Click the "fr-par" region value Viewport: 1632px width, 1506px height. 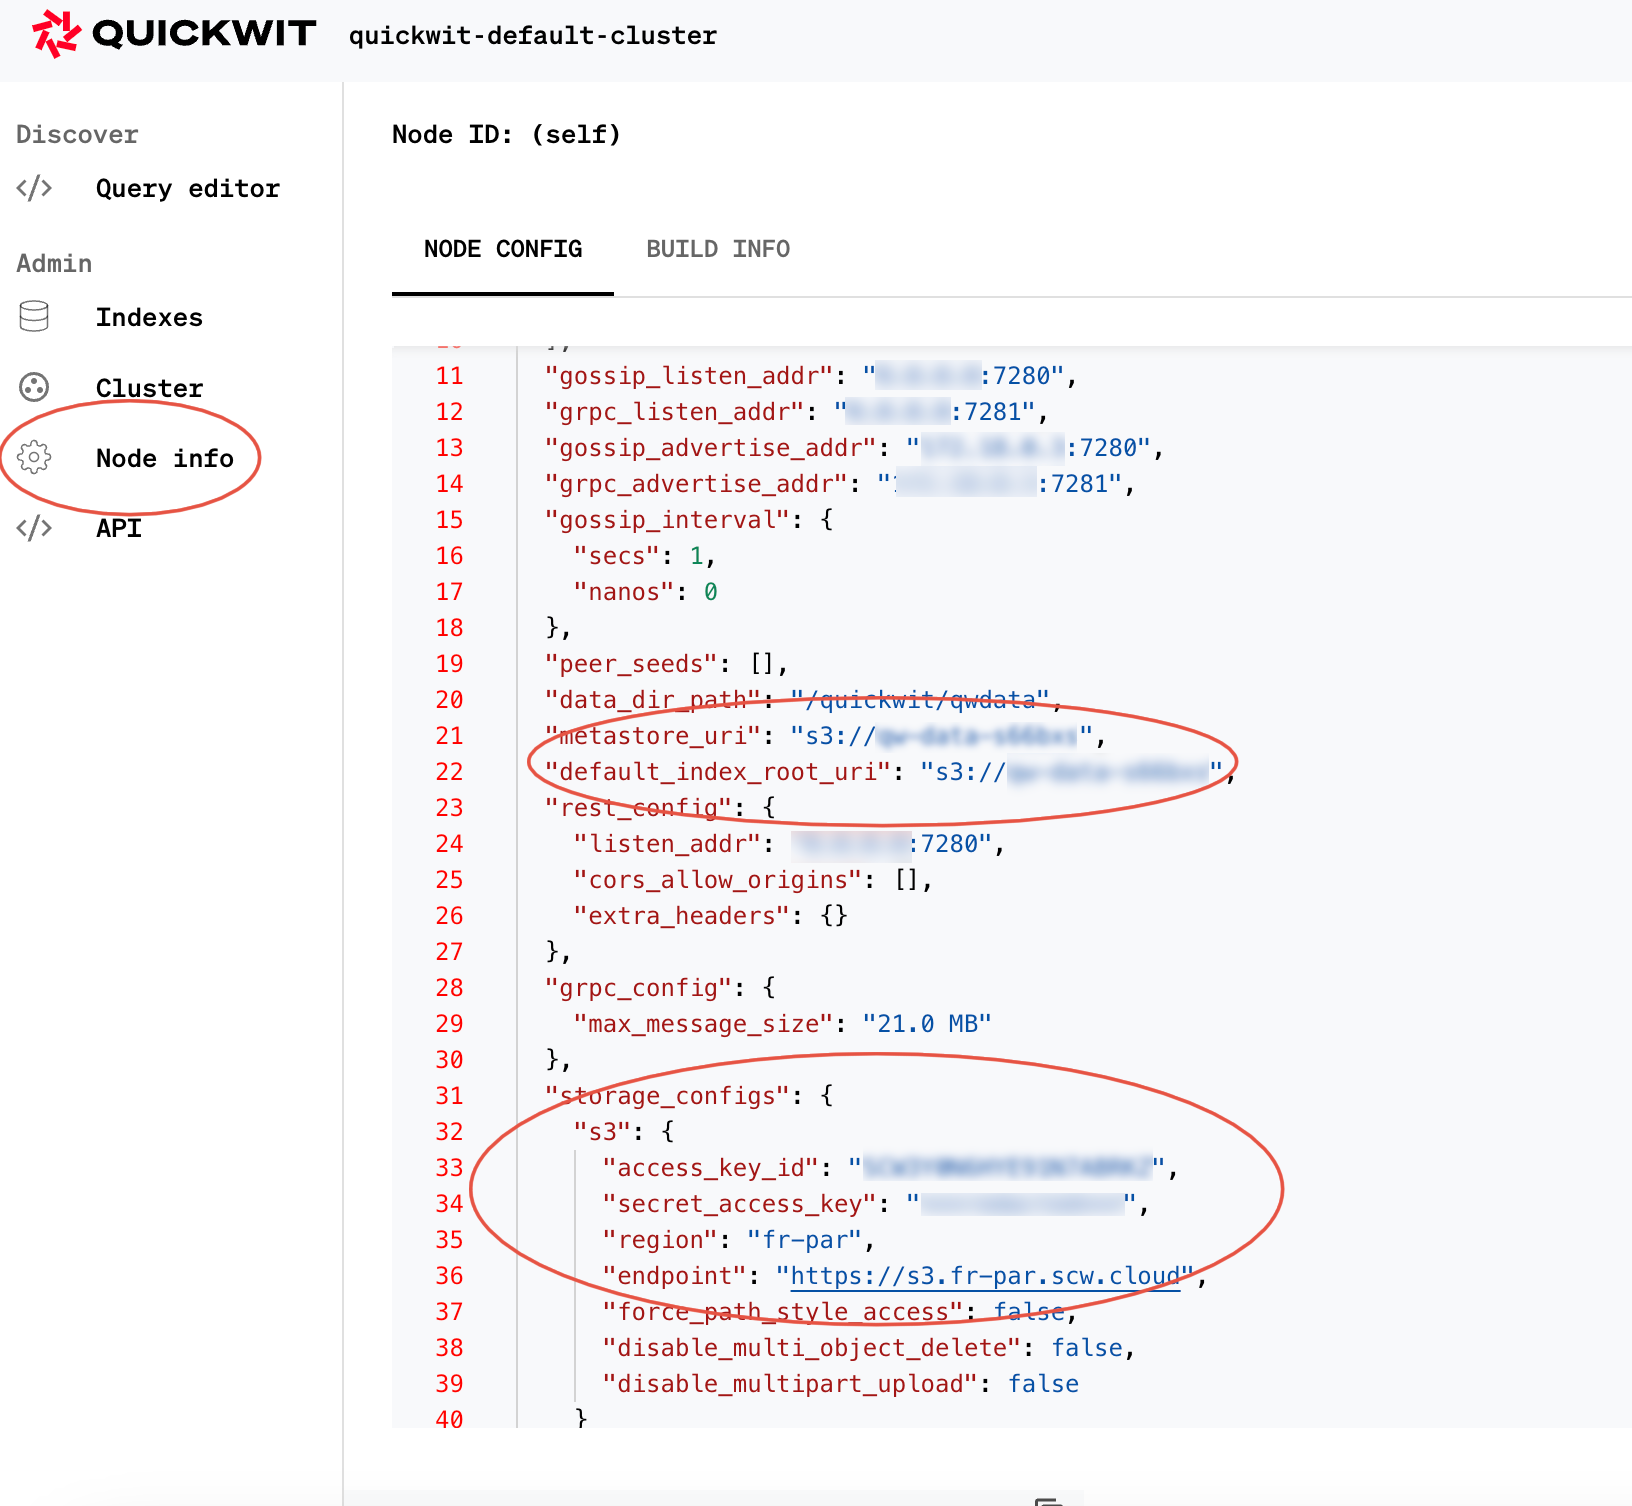click(x=805, y=1240)
